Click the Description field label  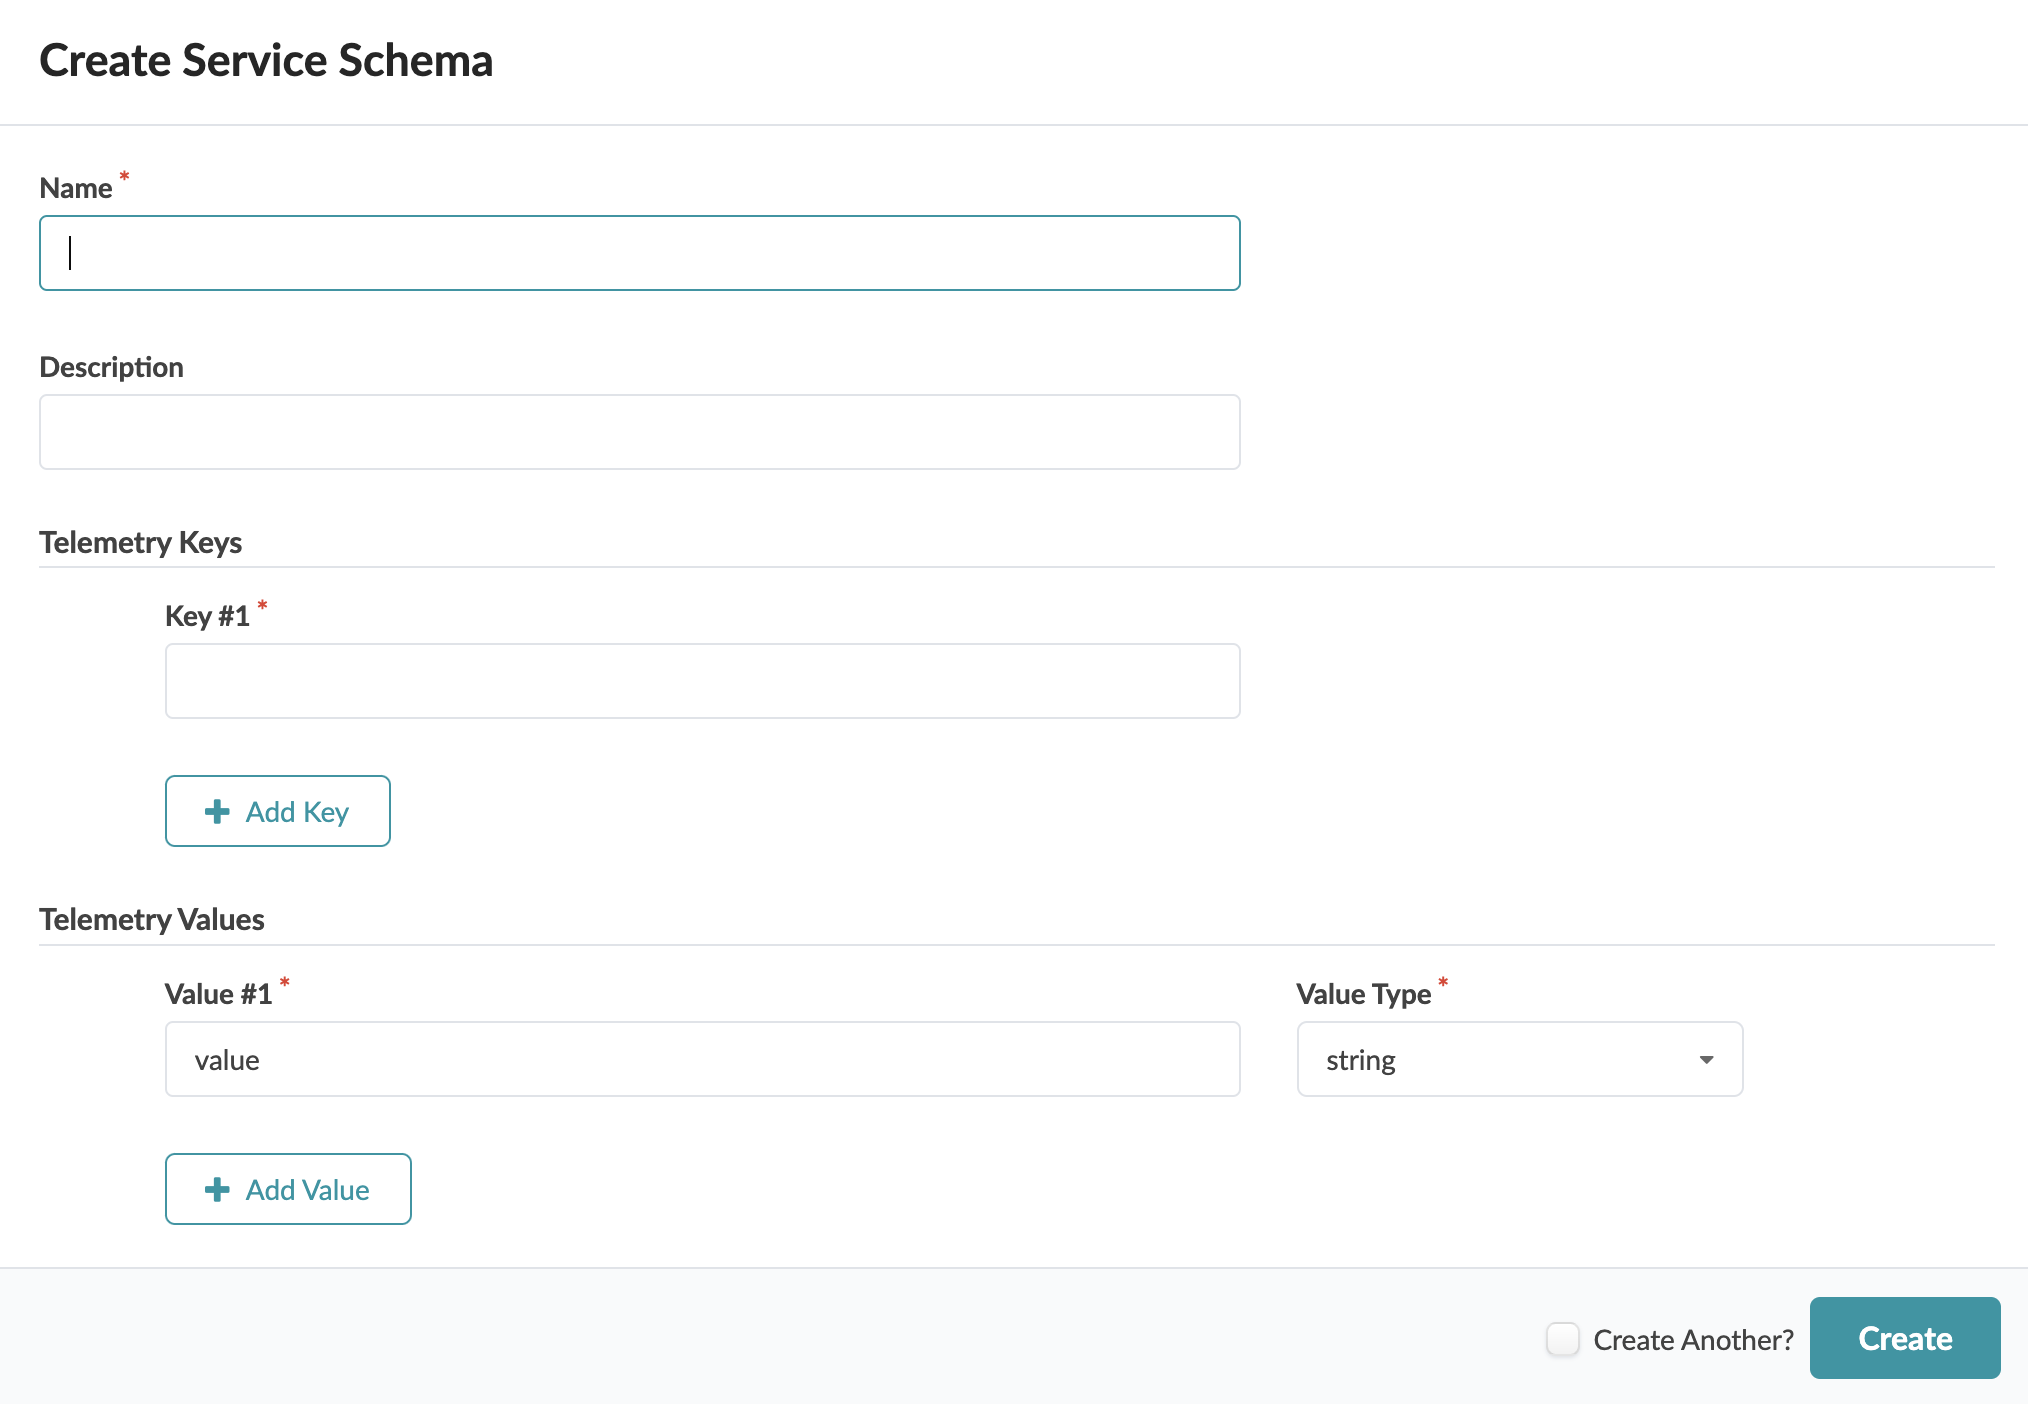click(x=111, y=368)
